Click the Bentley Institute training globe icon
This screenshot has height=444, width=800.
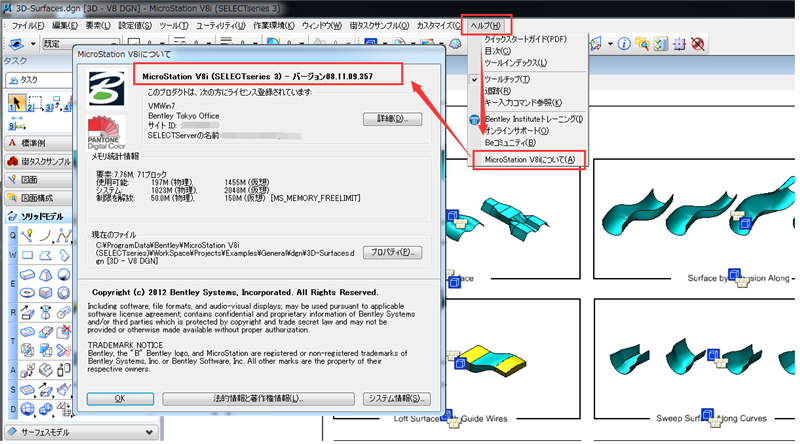coord(474,119)
